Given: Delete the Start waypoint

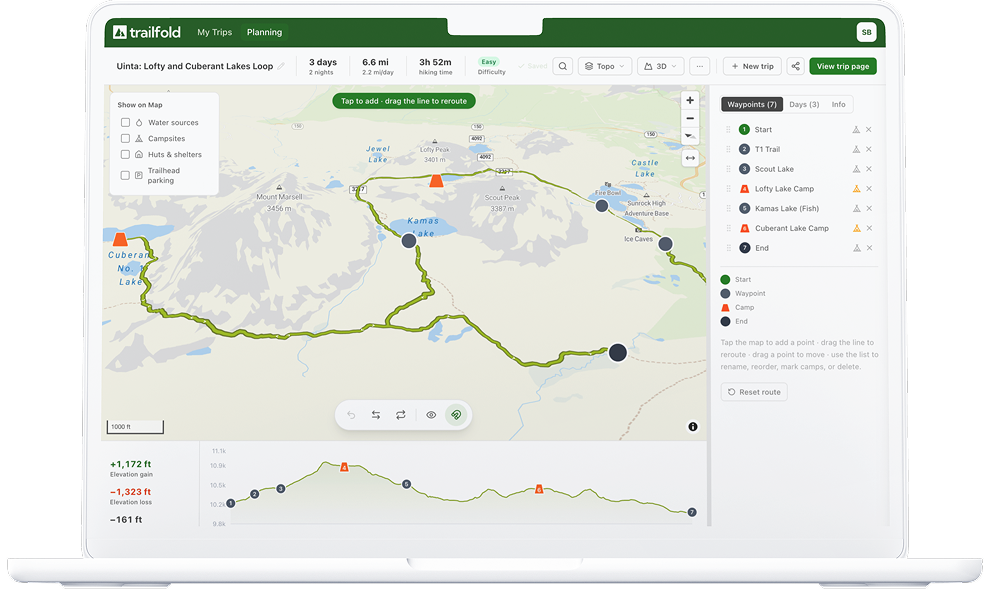Looking at the screenshot, I should click(x=869, y=129).
